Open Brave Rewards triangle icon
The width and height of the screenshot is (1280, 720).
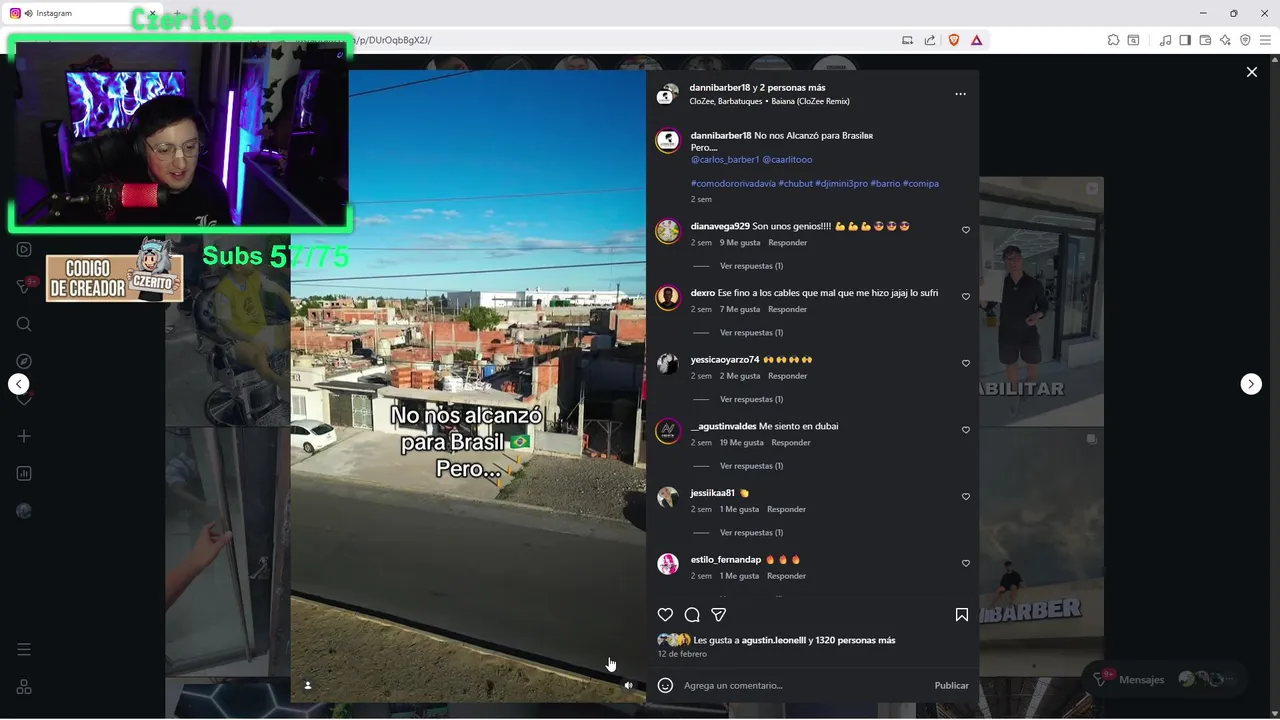(x=976, y=40)
